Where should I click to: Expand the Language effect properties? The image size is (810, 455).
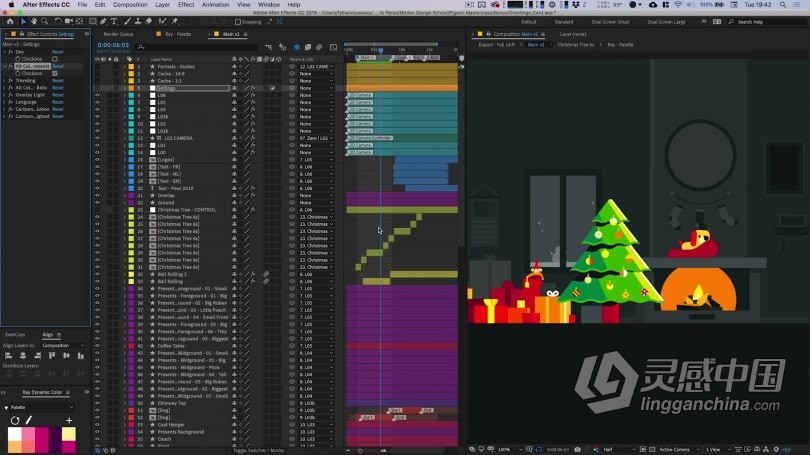point(5,102)
